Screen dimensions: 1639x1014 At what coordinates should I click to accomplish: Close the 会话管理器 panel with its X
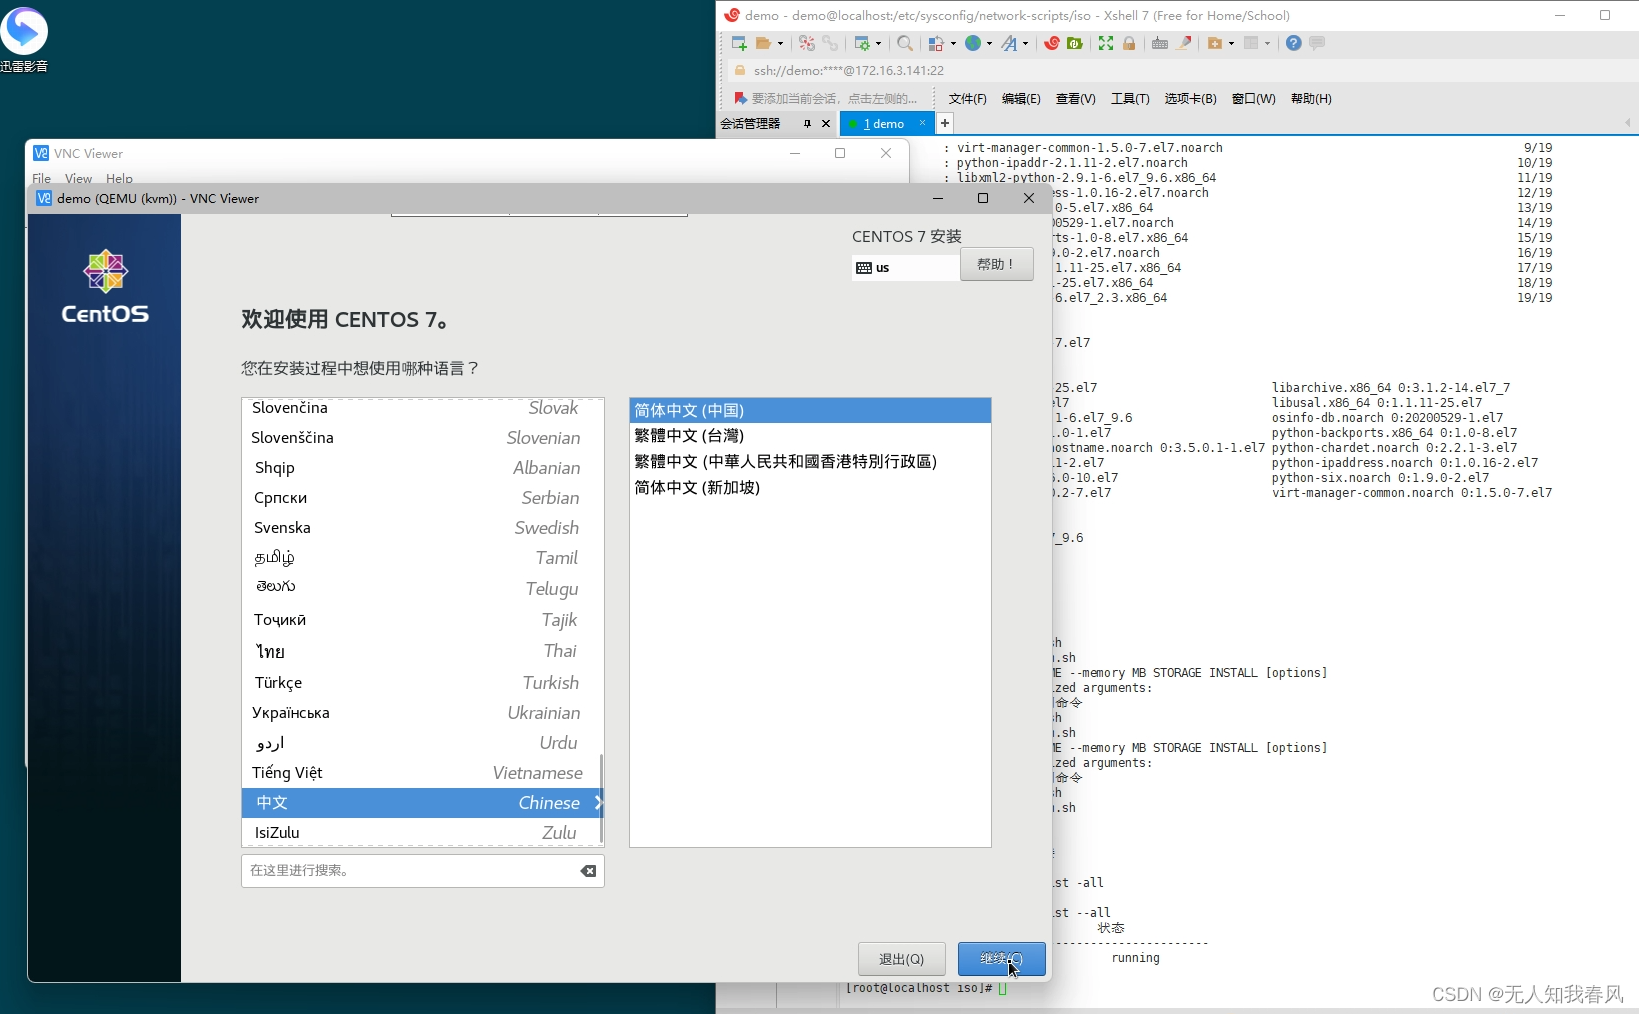[825, 123]
